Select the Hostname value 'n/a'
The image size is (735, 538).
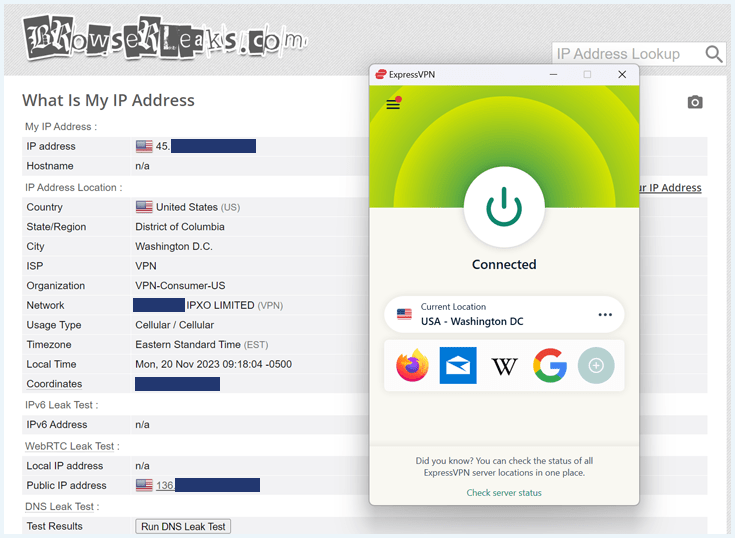pos(142,166)
